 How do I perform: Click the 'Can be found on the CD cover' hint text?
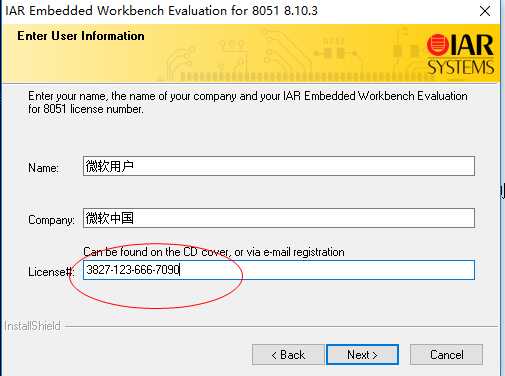(214, 252)
